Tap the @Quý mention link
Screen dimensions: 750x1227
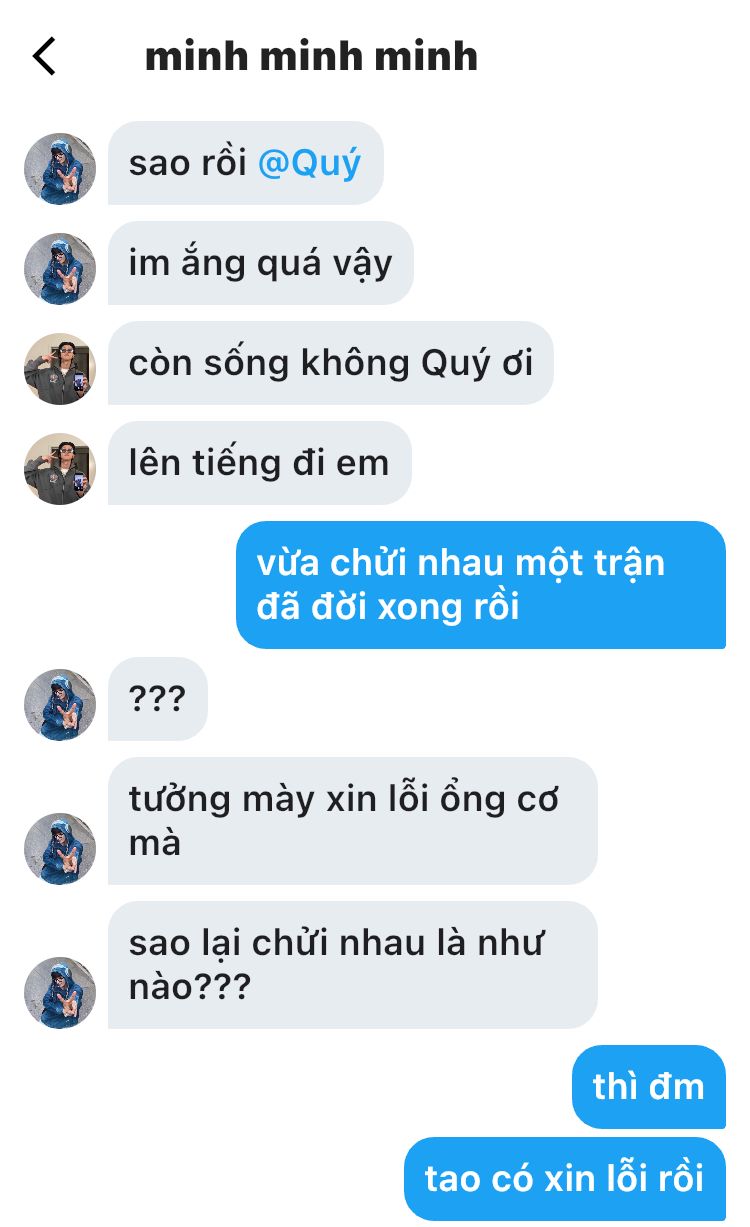coord(309,163)
